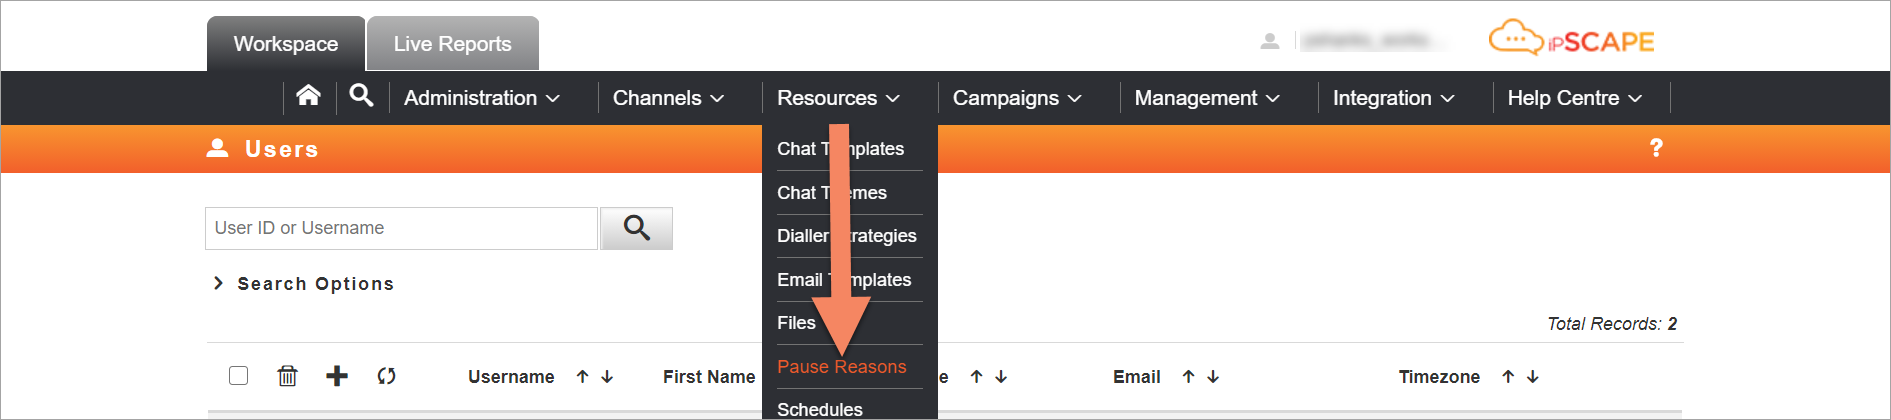Switch to the Live Reports tab

[x=453, y=44]
